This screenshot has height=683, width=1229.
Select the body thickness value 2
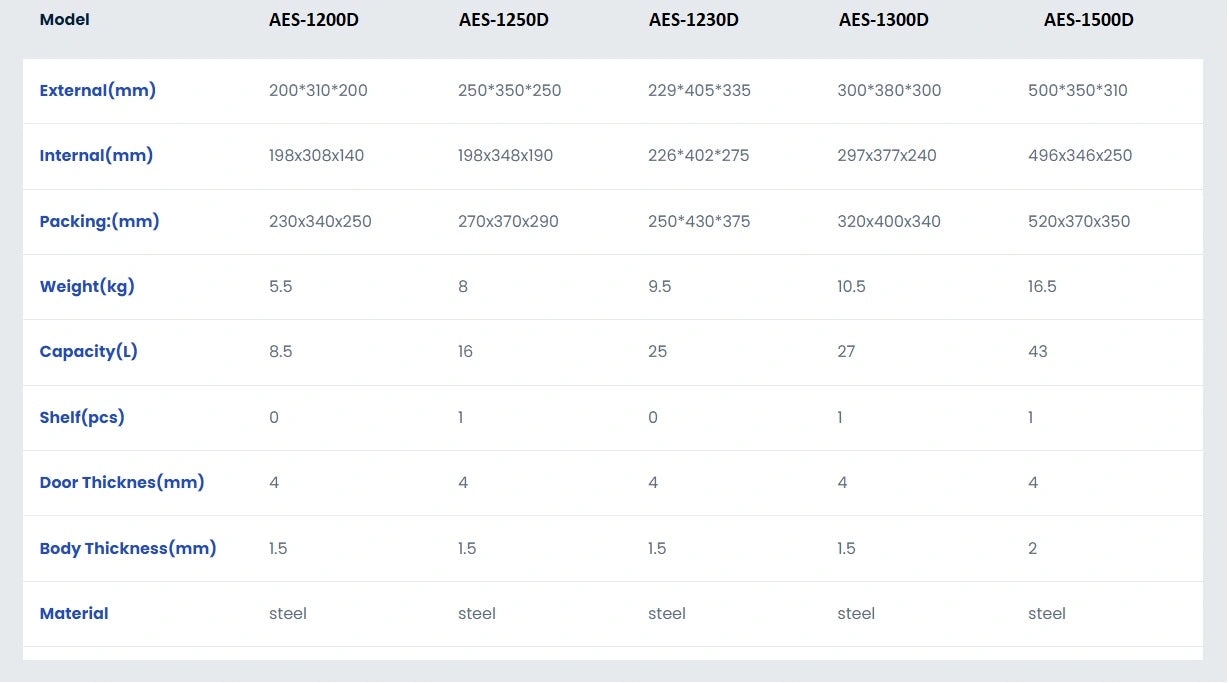tap(1033, 549)
